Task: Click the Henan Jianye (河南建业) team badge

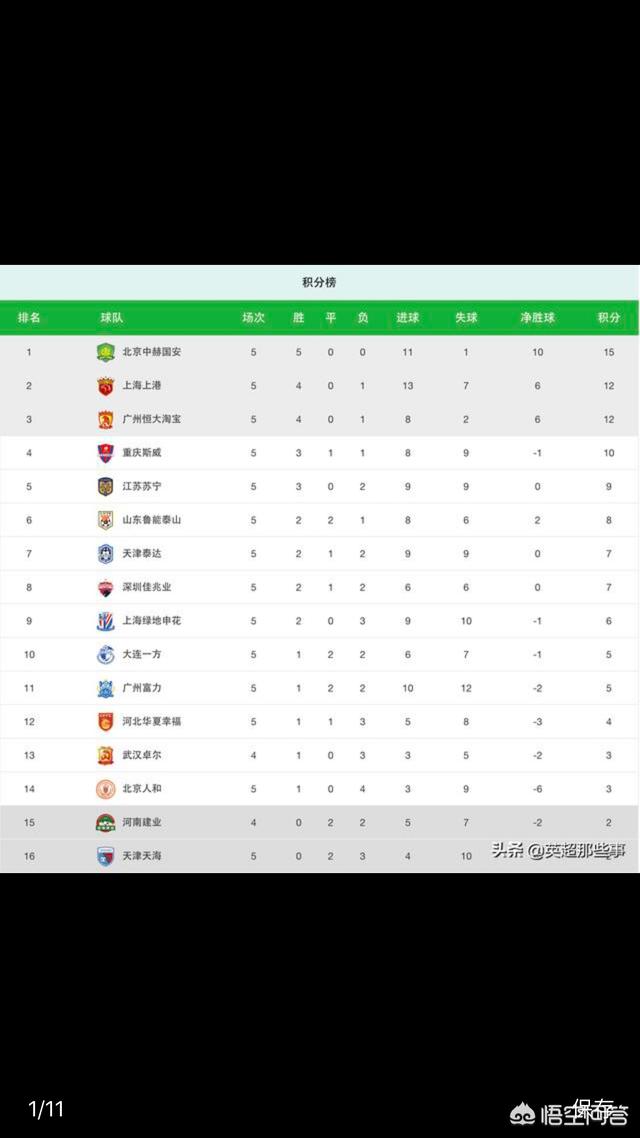Action: [x=106, y=822]
